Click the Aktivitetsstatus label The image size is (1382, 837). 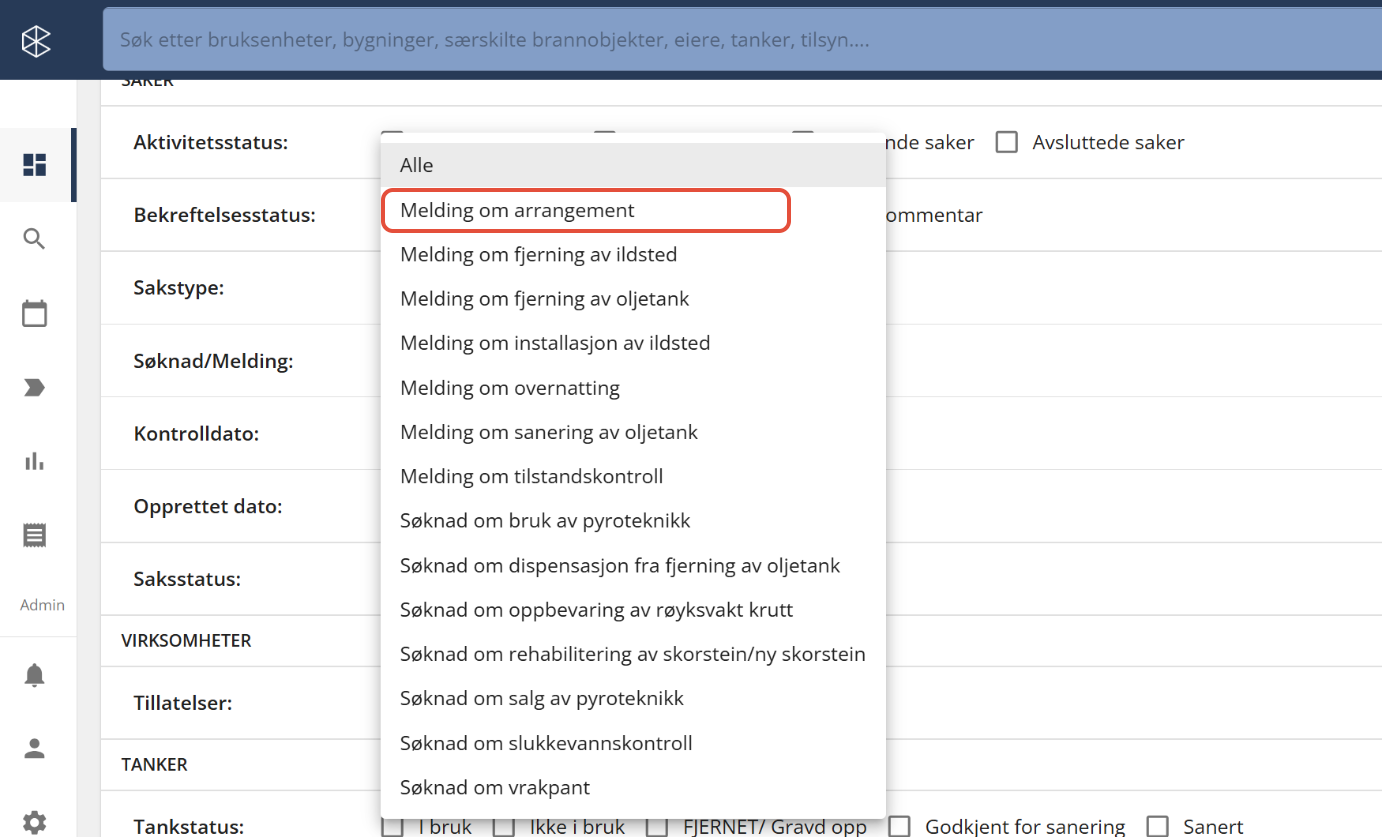point(210,142)
